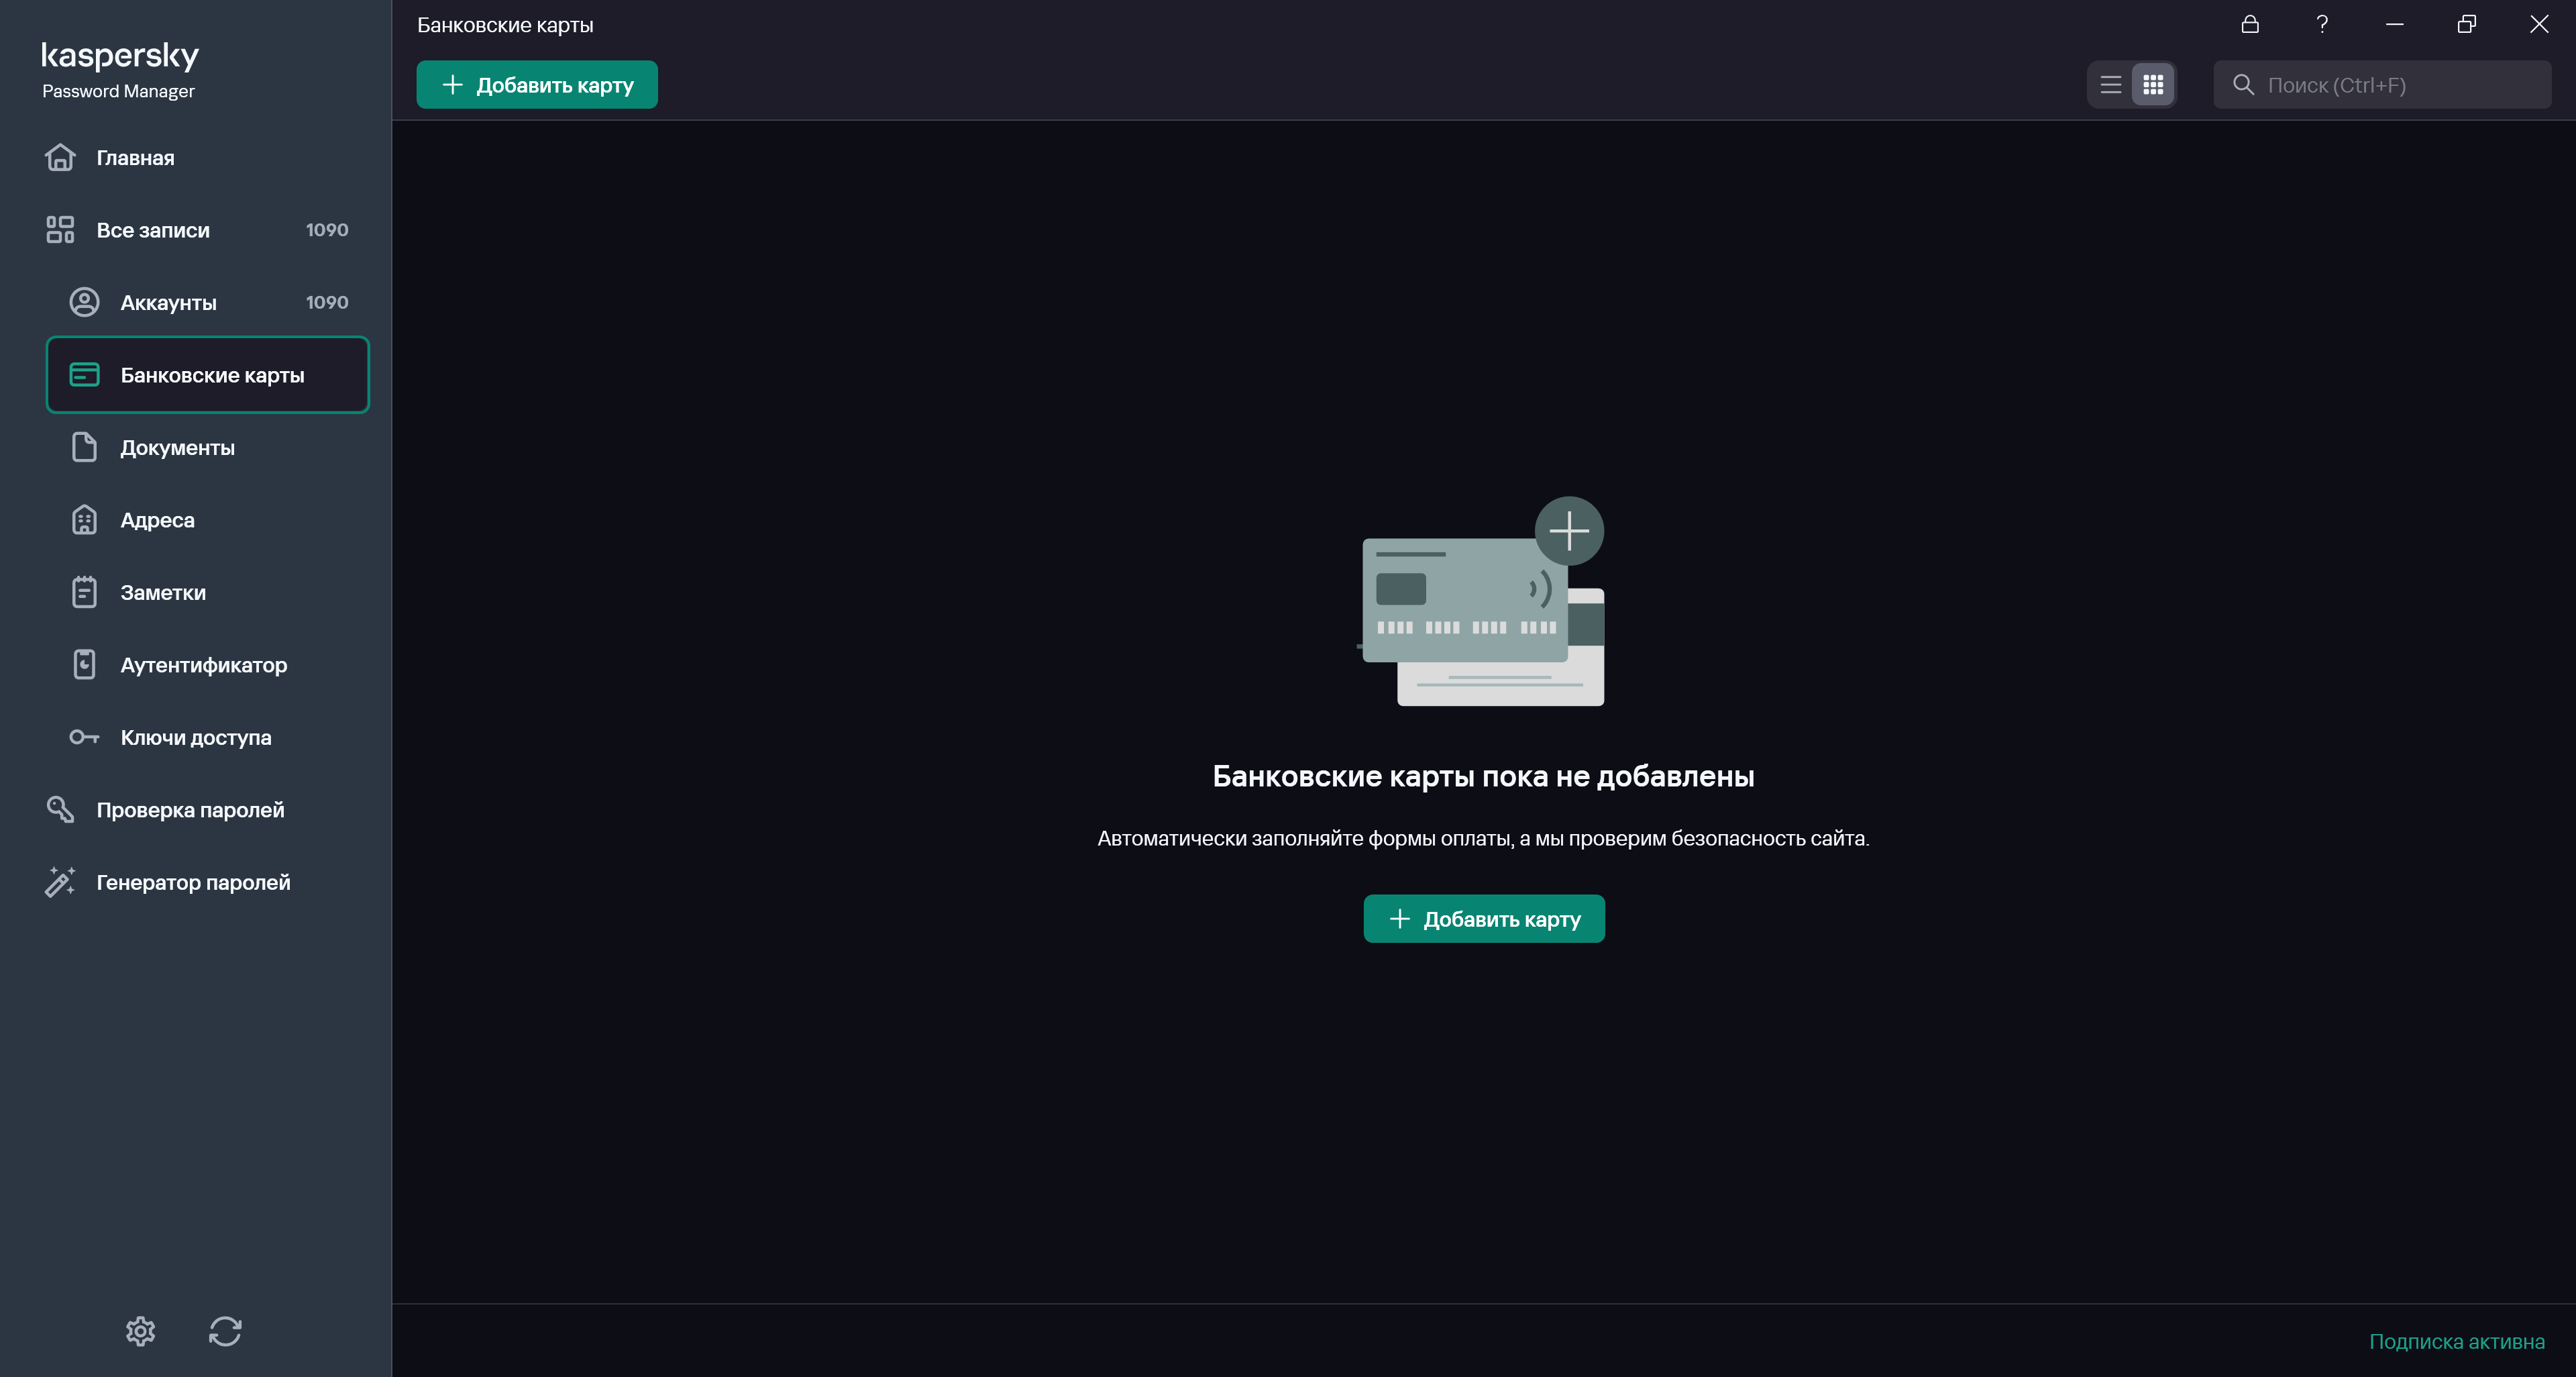The width and height of the screenshot is (2576, 1377).
Task: Select Адреса in the sidebar
Action: [x=157, y=520]
